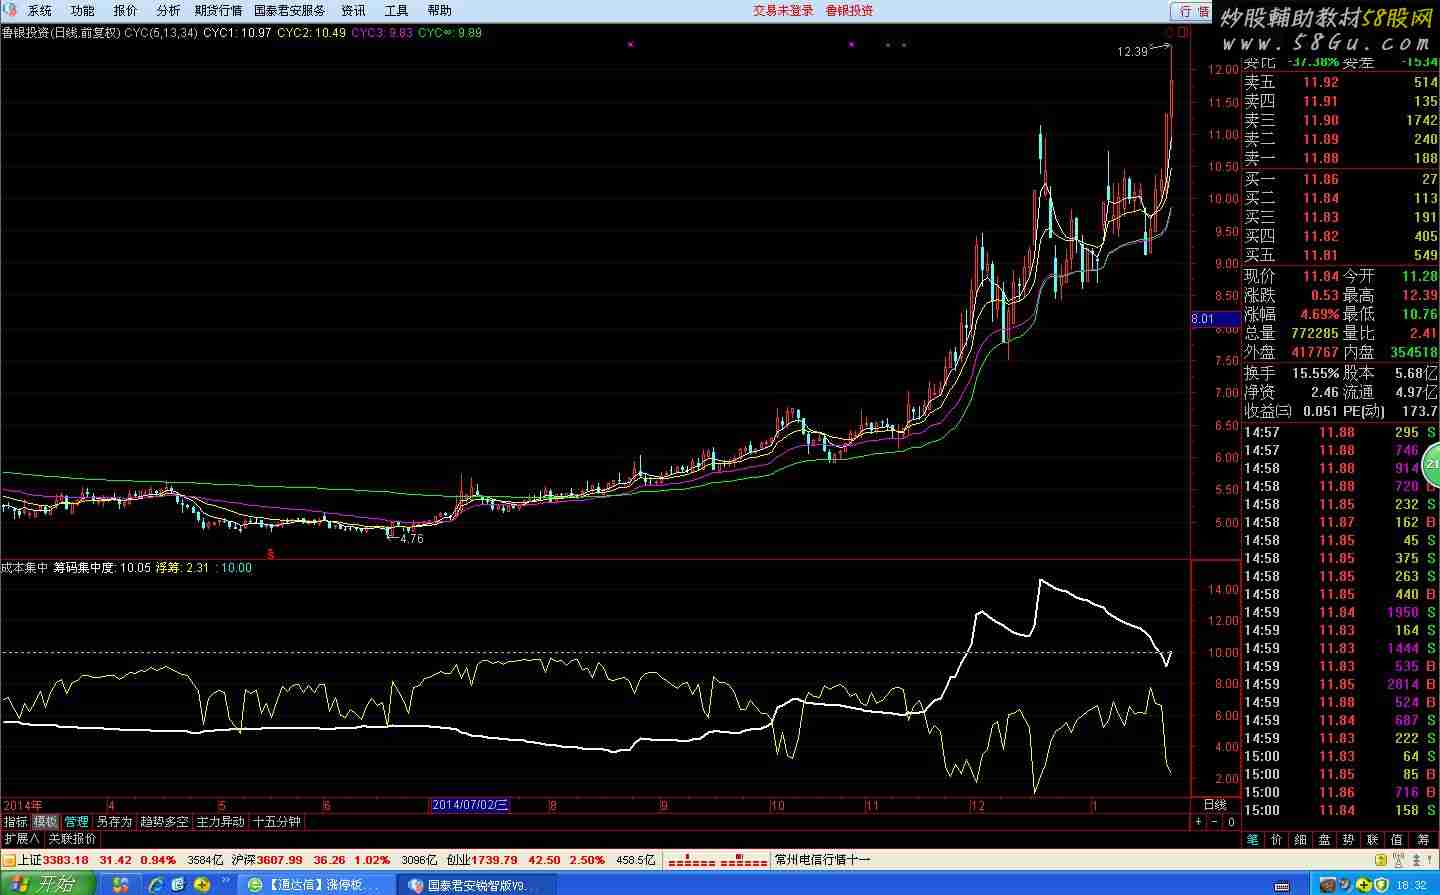Click the network signal icon in the status bar
1440x895 pixels.
pos(1399,859)
